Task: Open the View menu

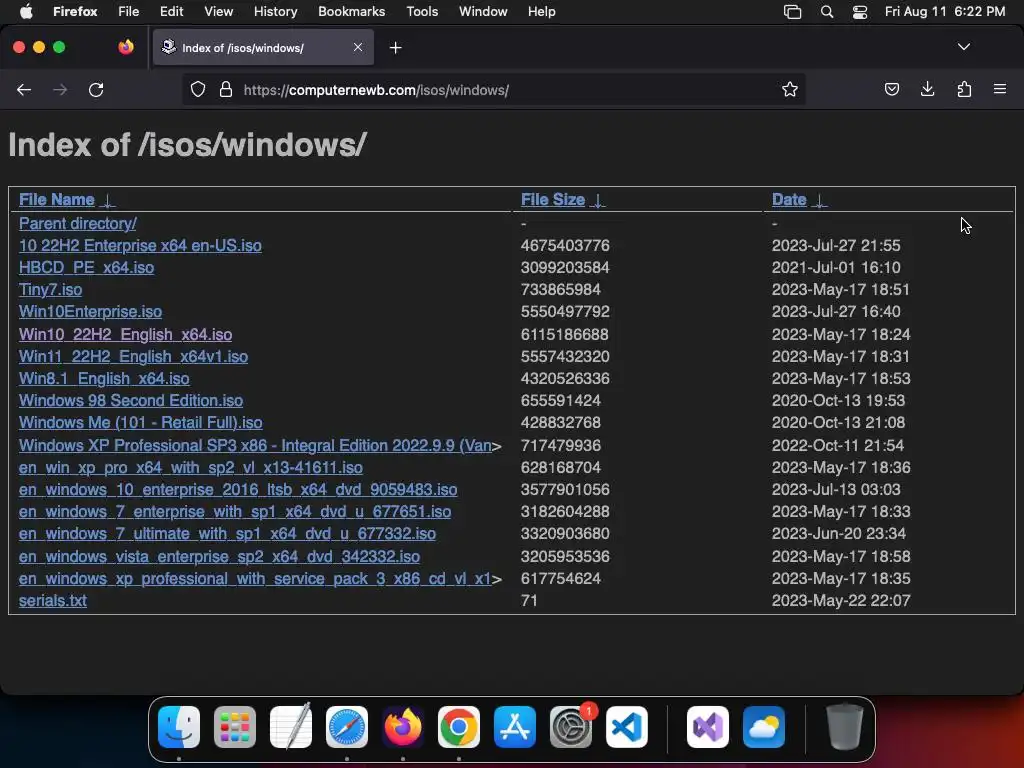Action: pos(218,12)
